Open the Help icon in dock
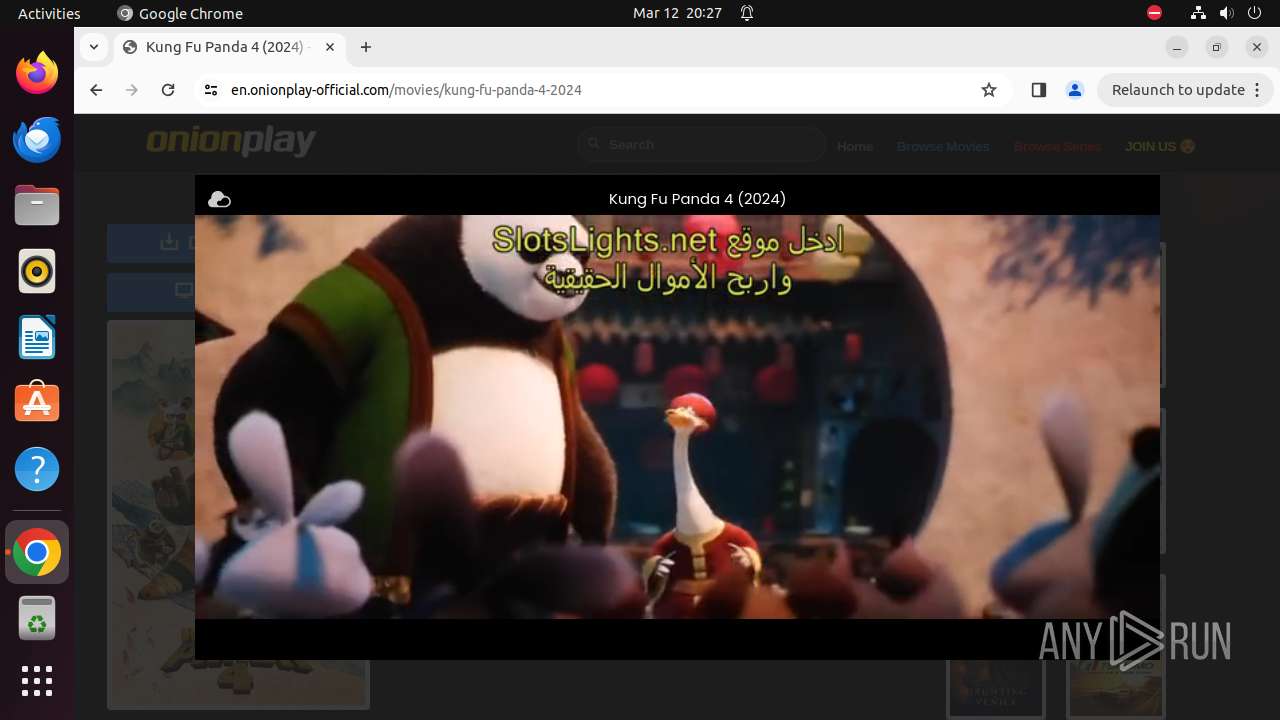1280x720 pixels. pyautogui.click(x=37, y=469)
